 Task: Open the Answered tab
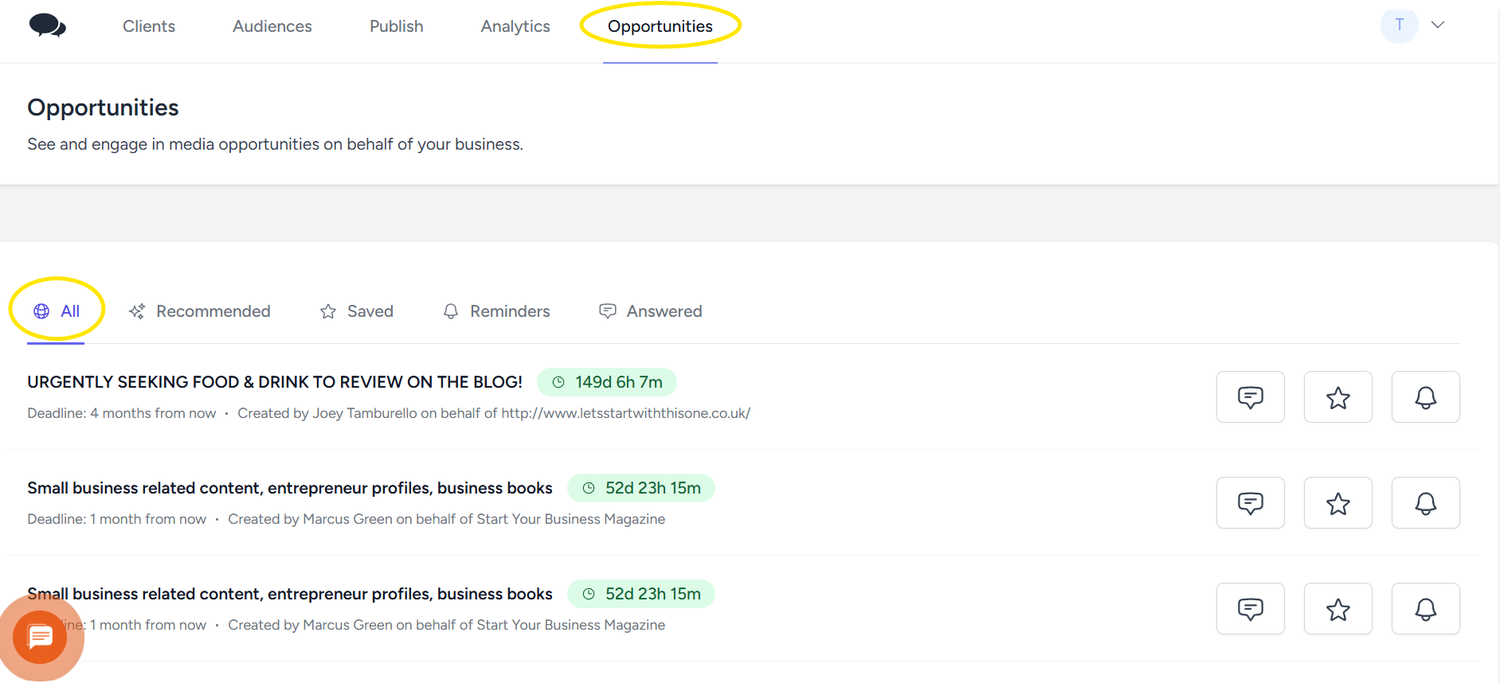click(650, 311)
